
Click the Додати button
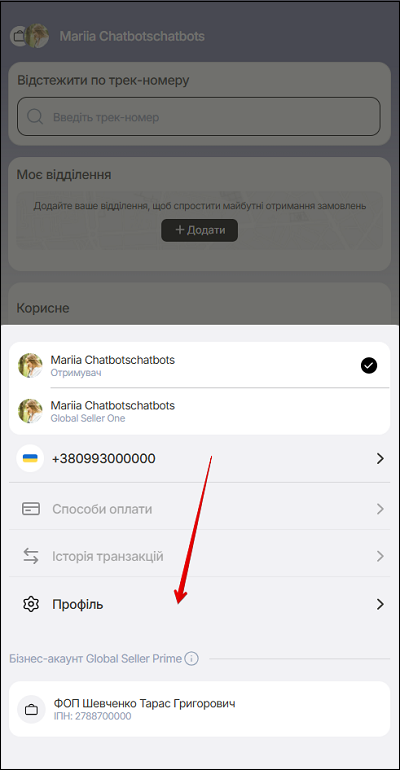pyautogui.click(x=200, y=230)
